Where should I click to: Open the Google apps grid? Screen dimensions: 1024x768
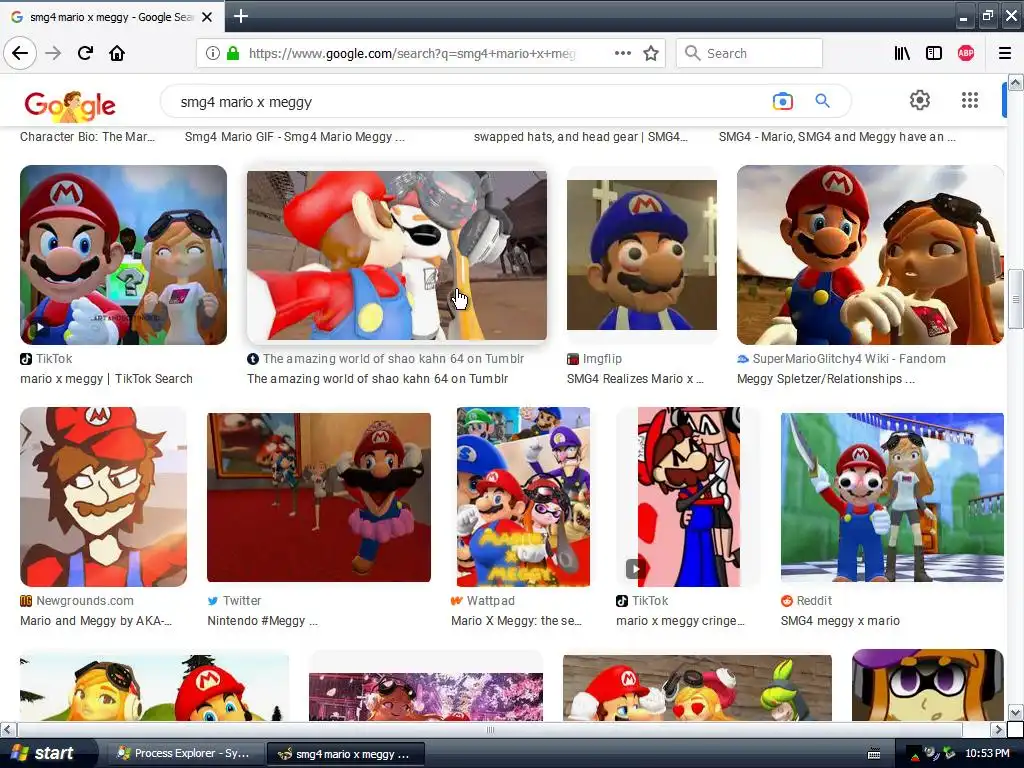pos(970,100)
